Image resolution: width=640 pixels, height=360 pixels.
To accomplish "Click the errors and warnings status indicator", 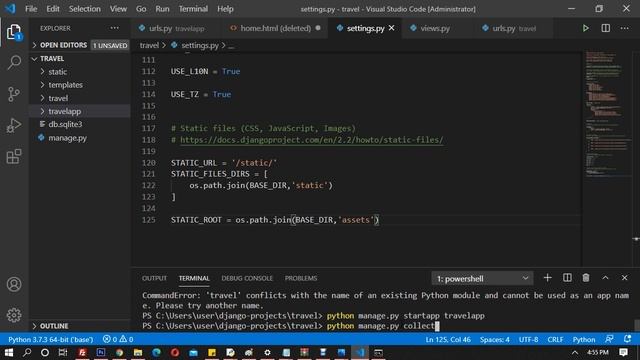I will click(118, 339).
